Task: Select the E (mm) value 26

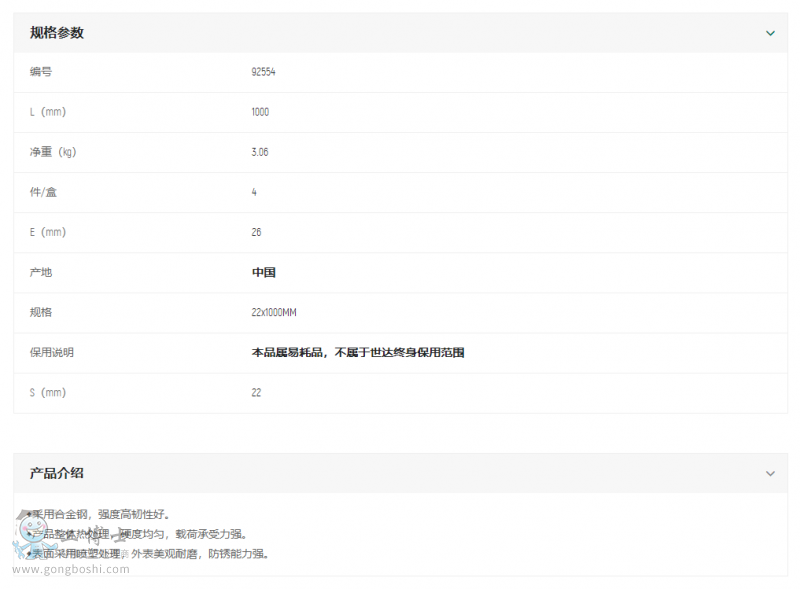Action: click(x=256, y=232)
